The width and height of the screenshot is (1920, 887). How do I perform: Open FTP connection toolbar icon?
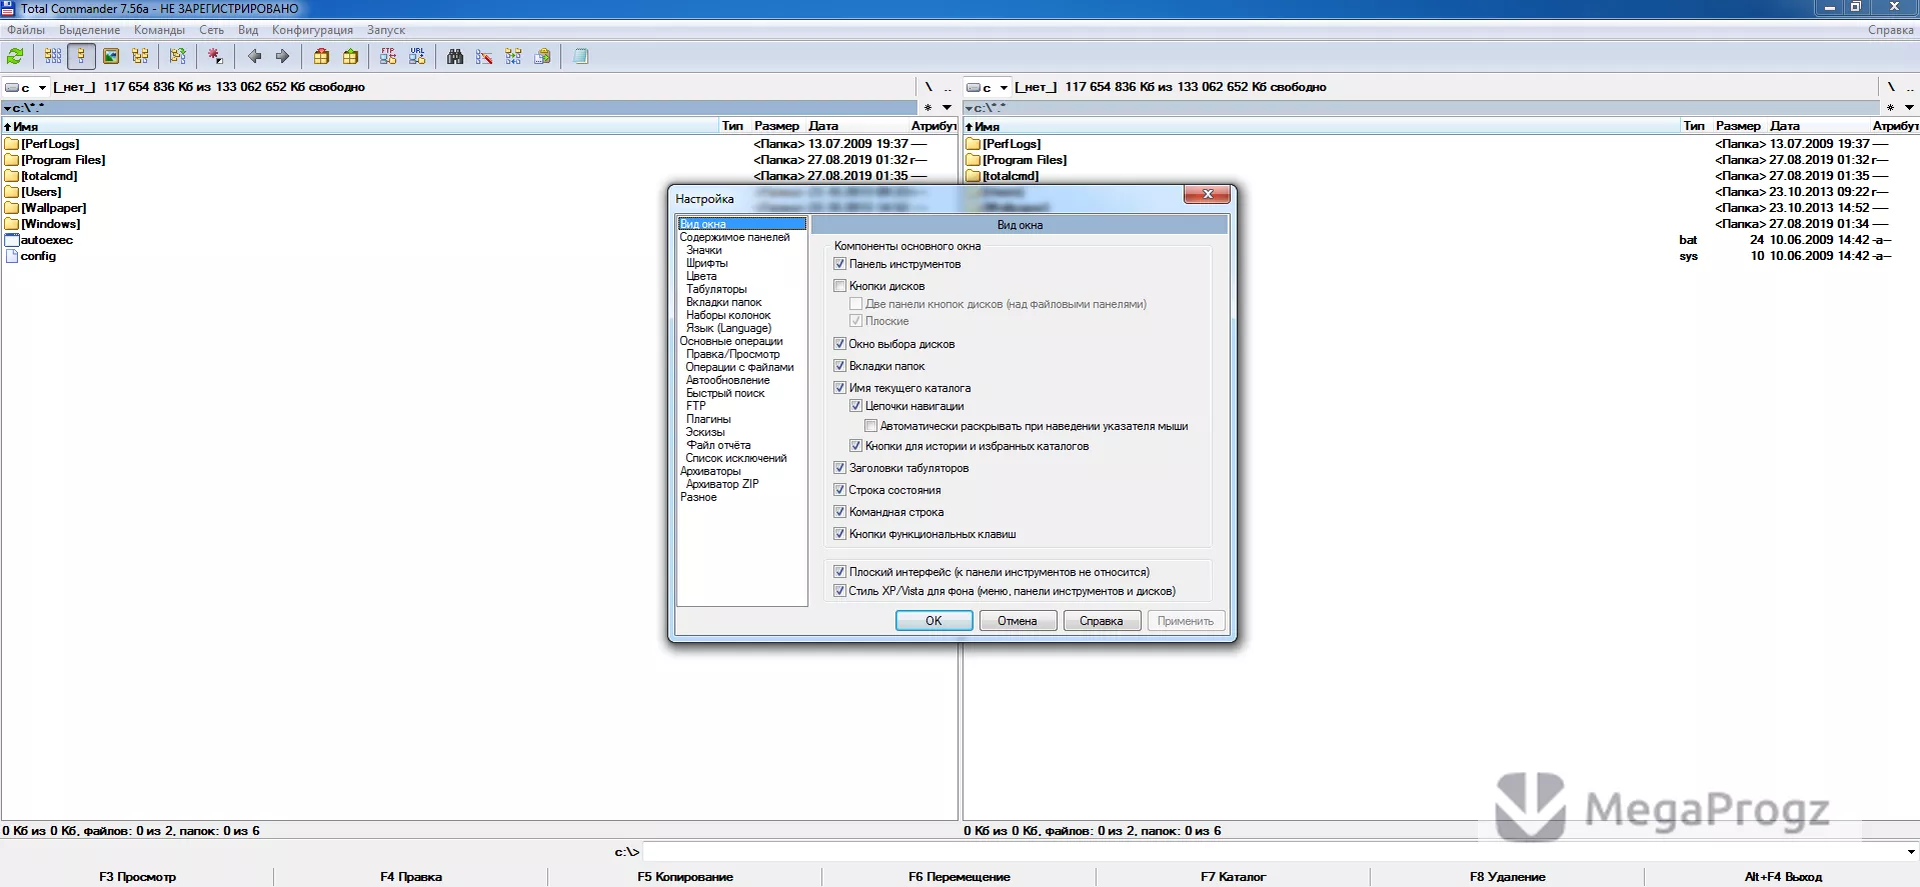(388, 57)
